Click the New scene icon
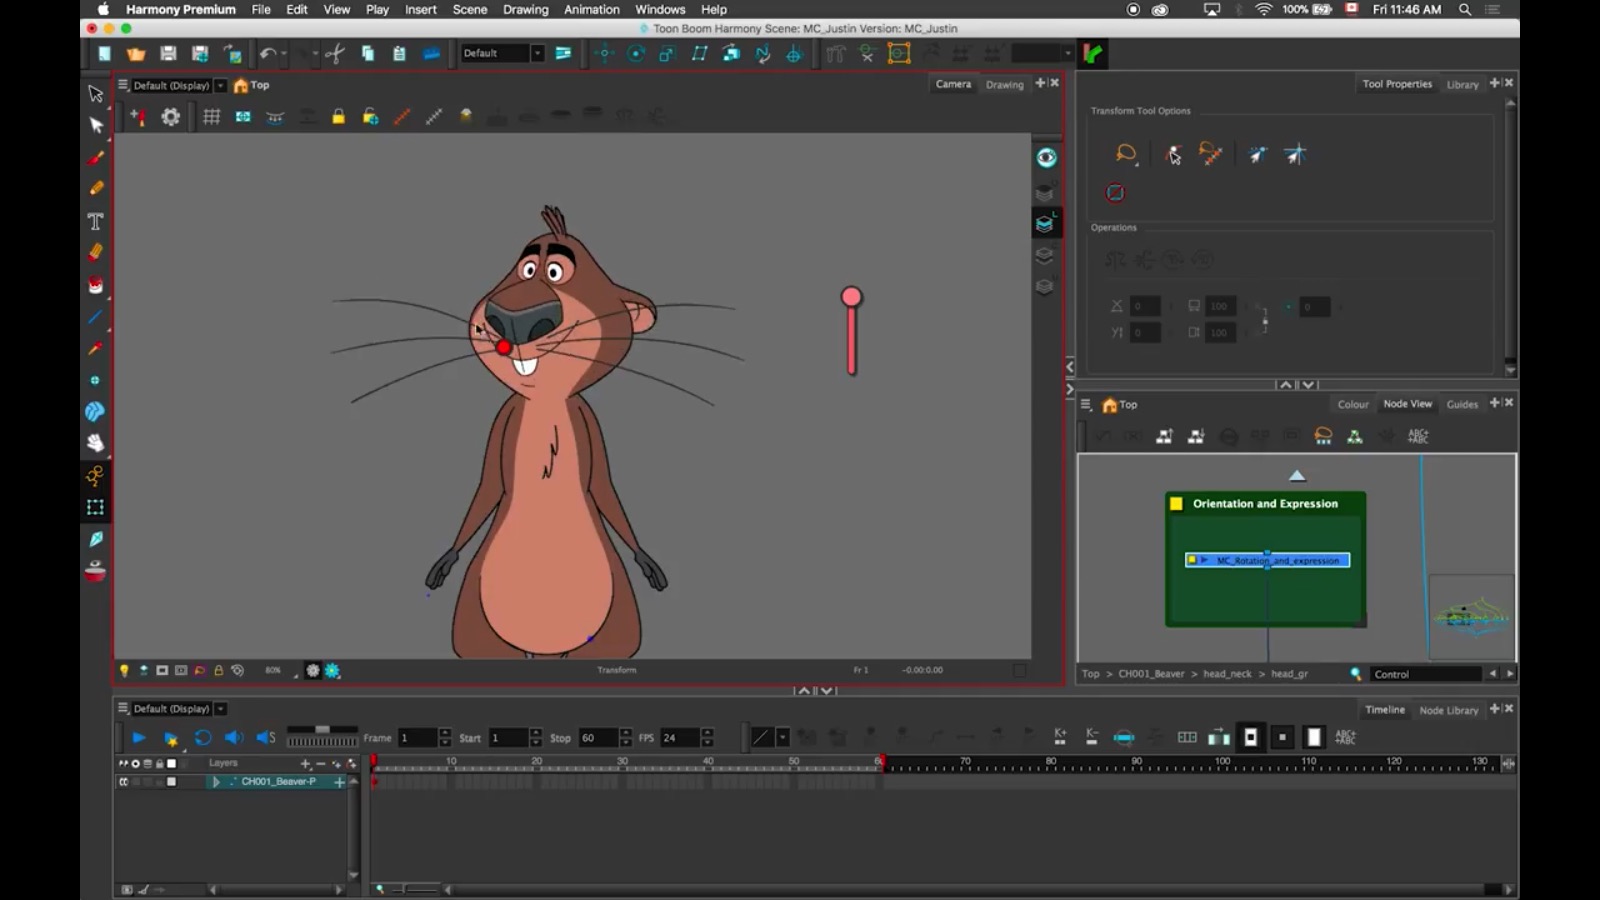Screen dimensions: 1600x900 (104, 54)
